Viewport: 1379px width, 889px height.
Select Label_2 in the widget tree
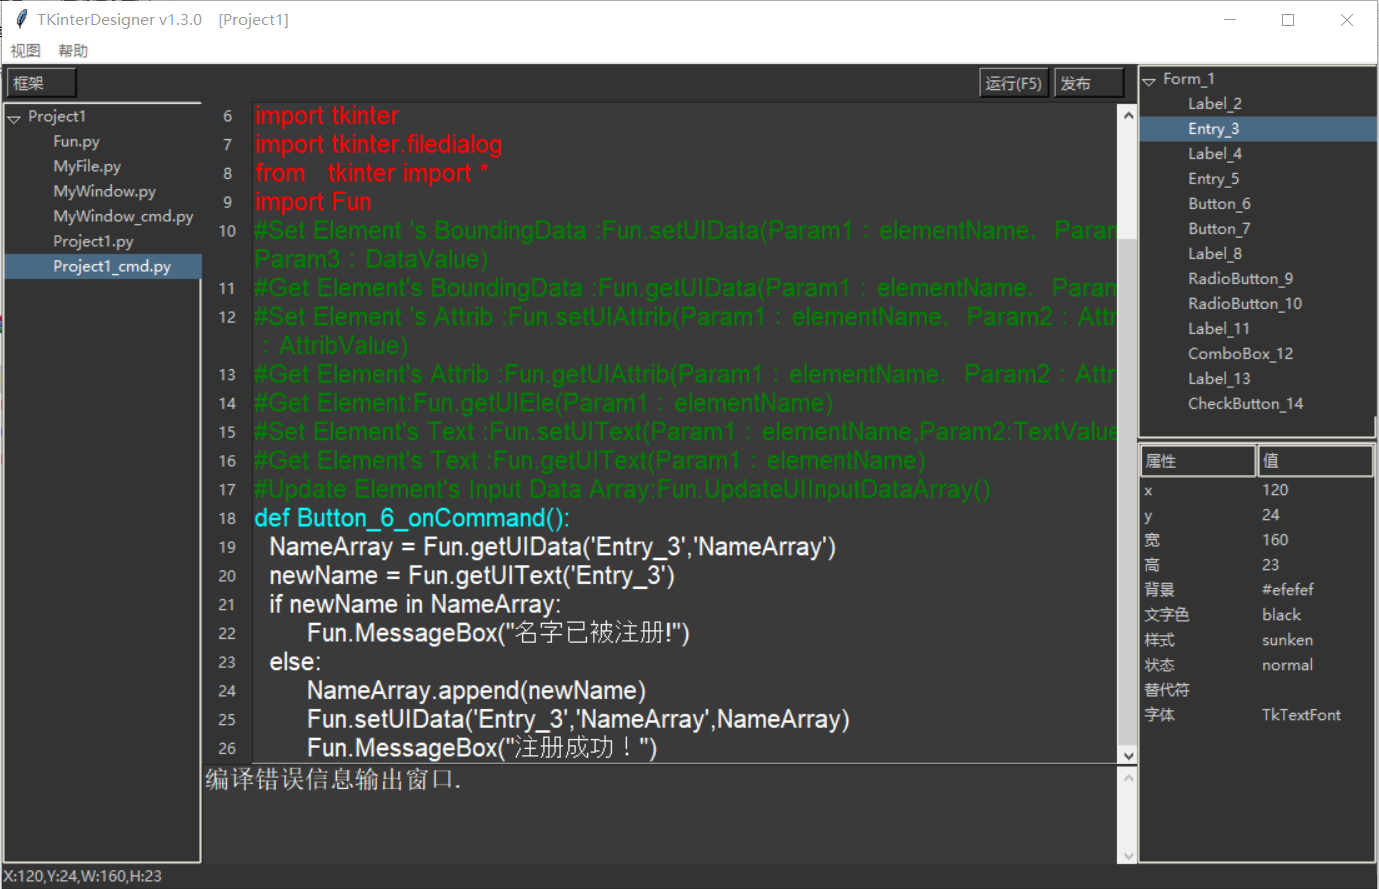tap(1214, 104)
